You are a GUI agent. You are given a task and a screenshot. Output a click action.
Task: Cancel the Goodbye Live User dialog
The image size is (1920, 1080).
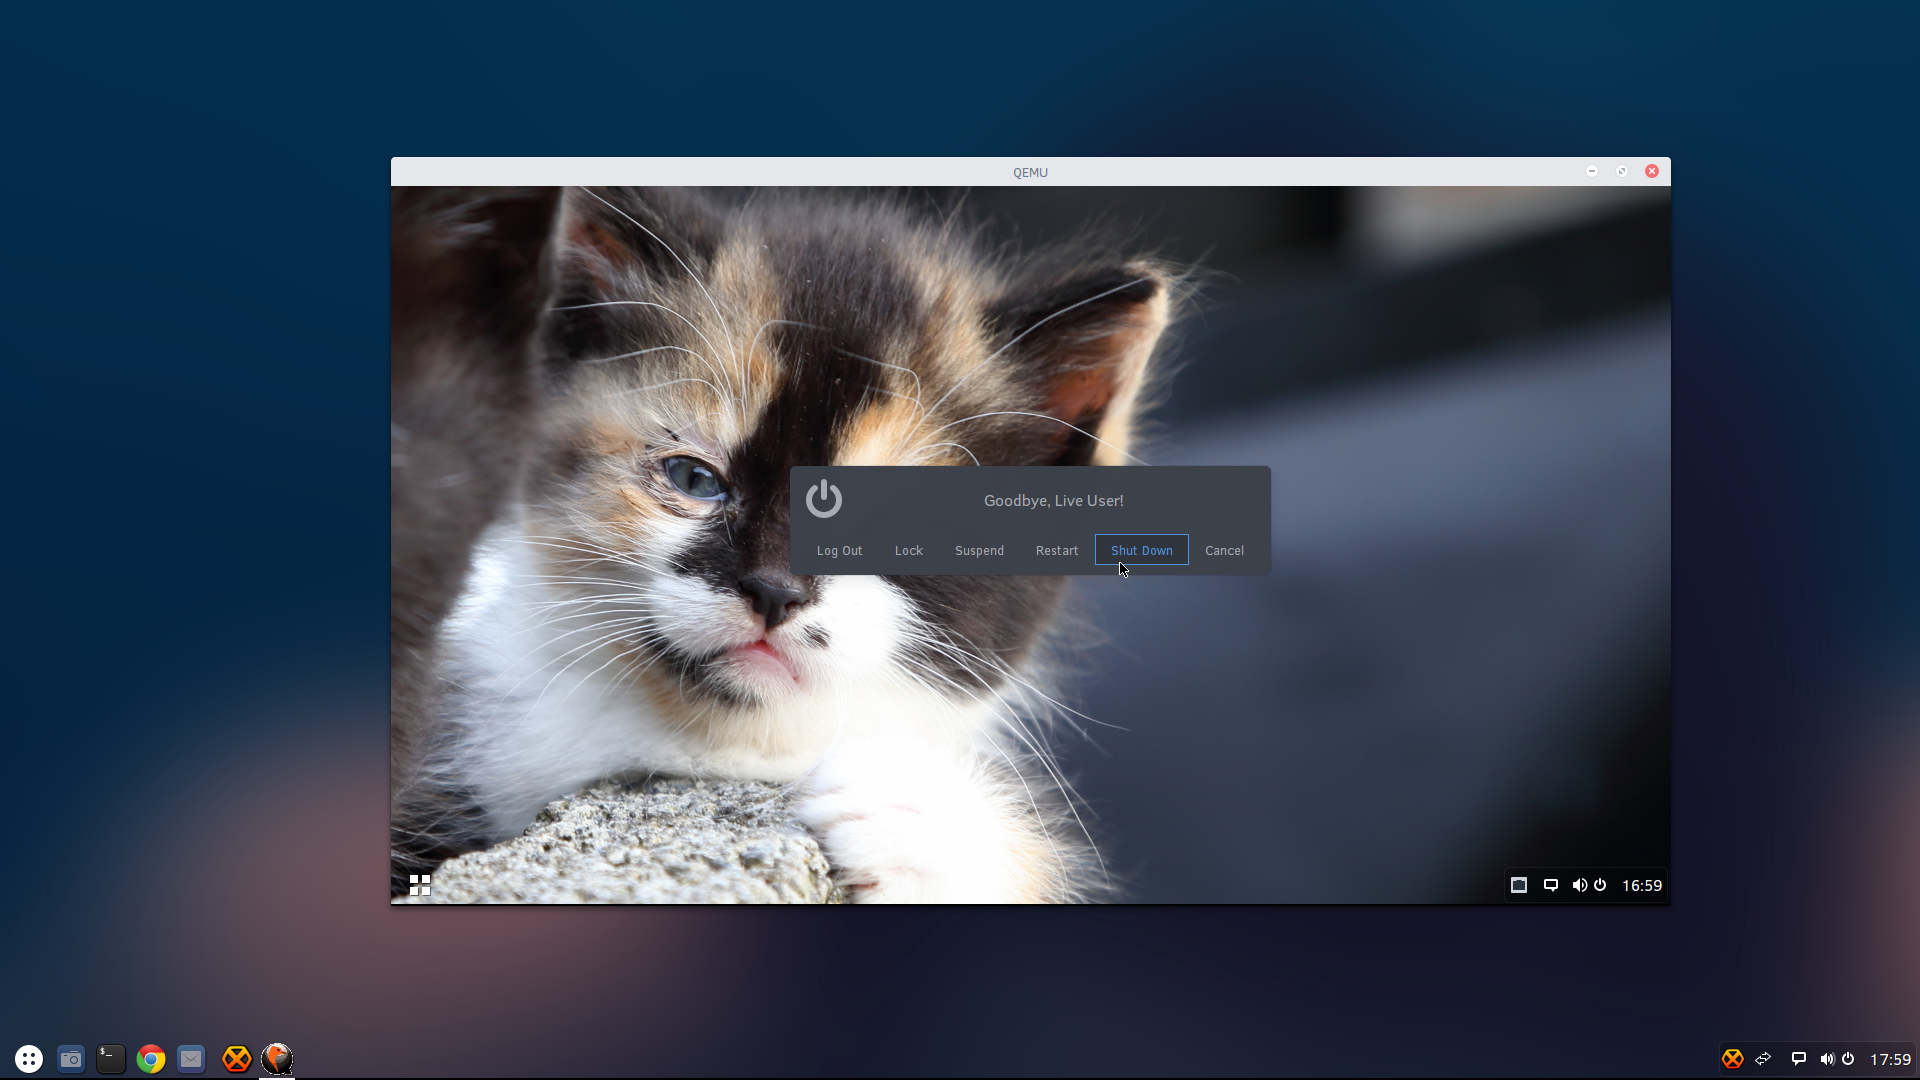(1224, 550)
